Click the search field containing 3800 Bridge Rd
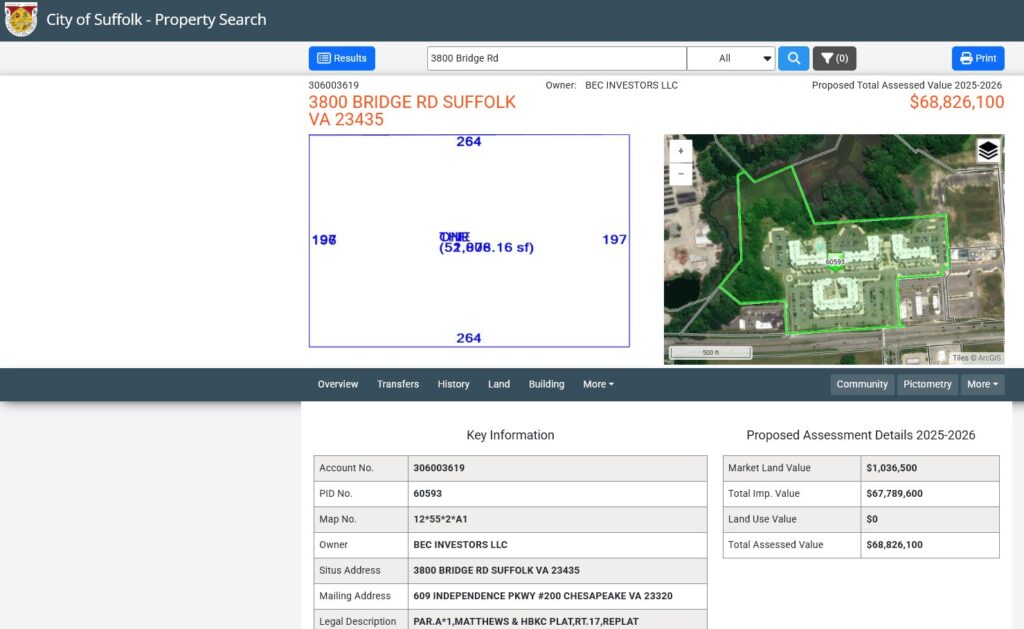1024x629 pixels. [x=556, y=58]
